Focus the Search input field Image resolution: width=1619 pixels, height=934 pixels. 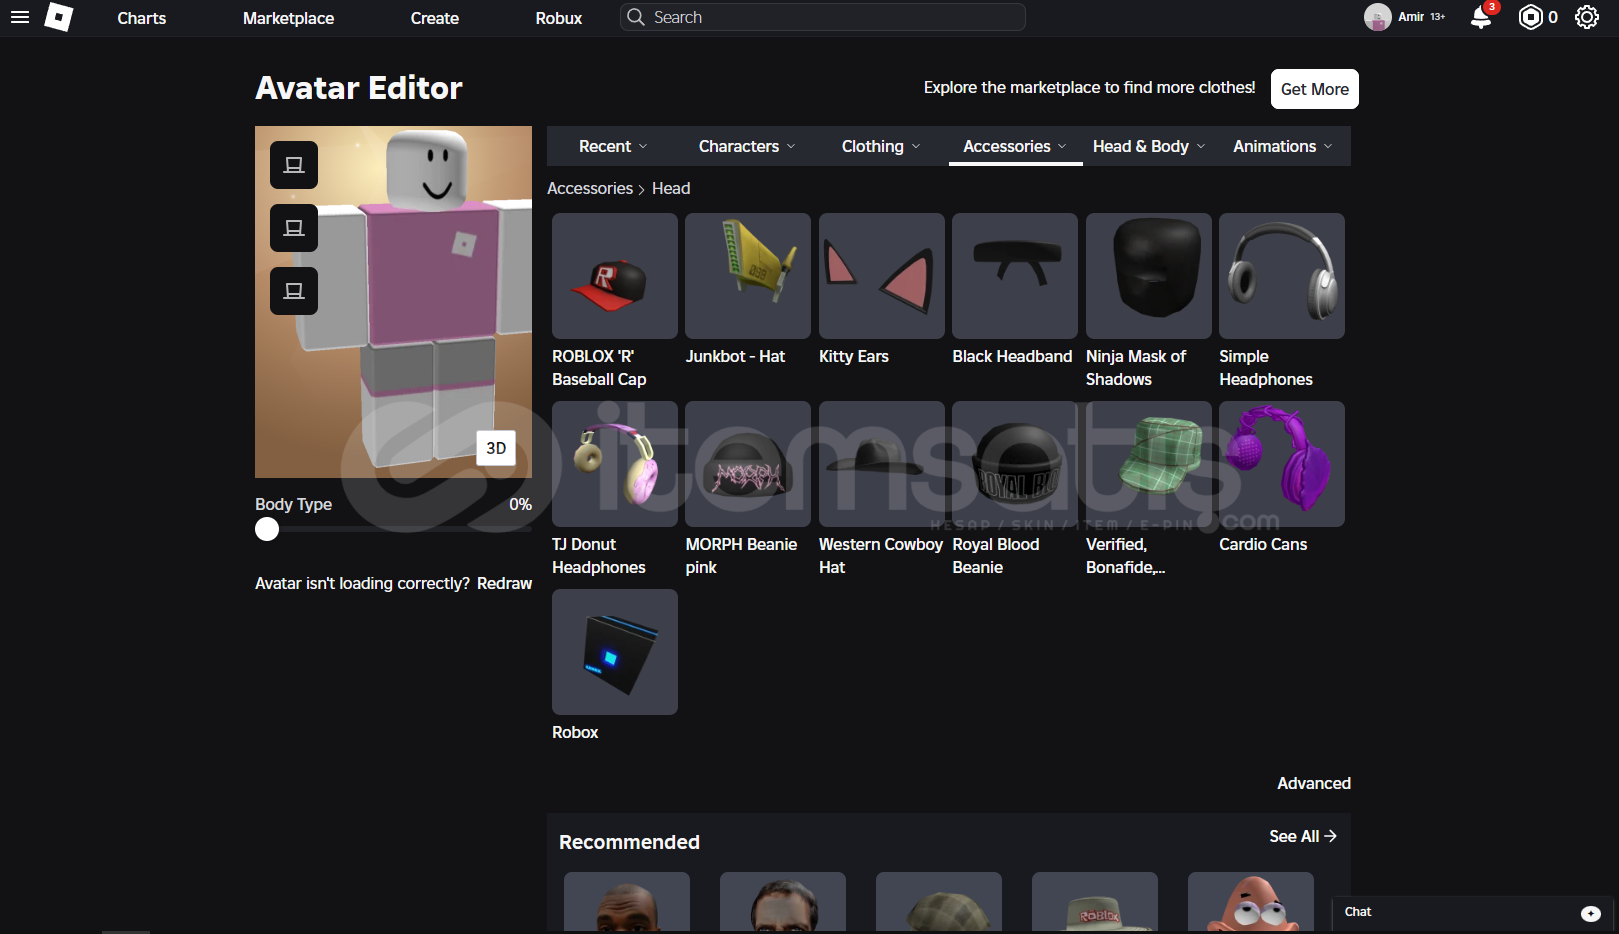[x=823, y=17]
